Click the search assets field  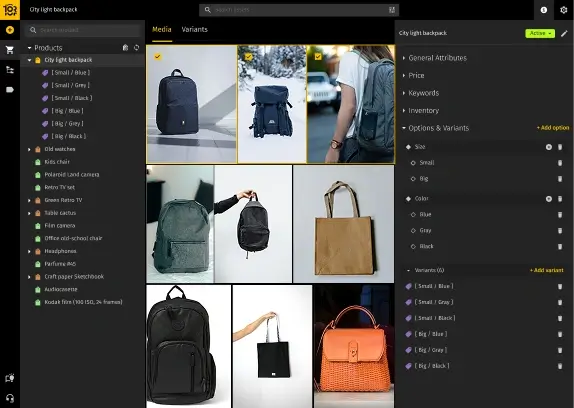click(299, 10)
